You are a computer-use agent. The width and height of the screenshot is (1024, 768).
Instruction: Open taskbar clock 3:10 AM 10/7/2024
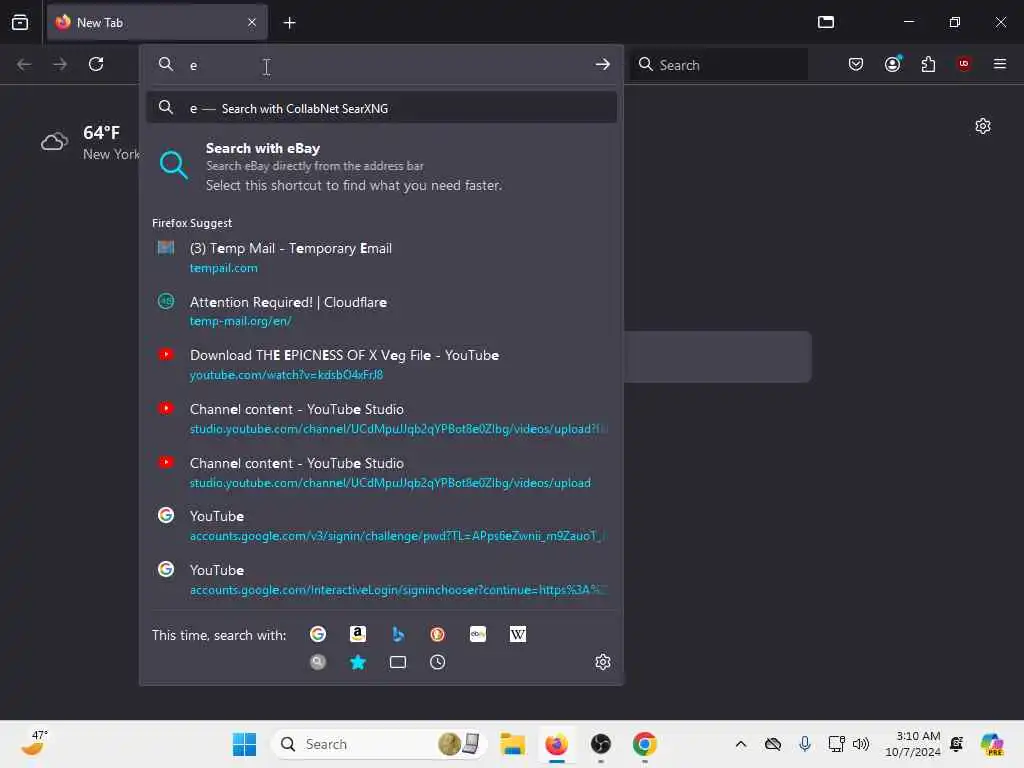point(912,744)
